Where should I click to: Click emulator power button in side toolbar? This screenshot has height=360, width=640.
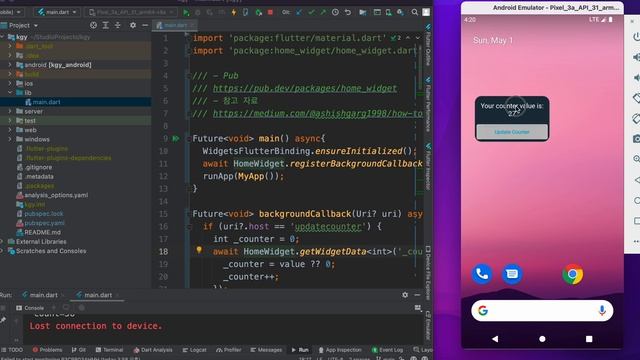[x=636, y=37]
